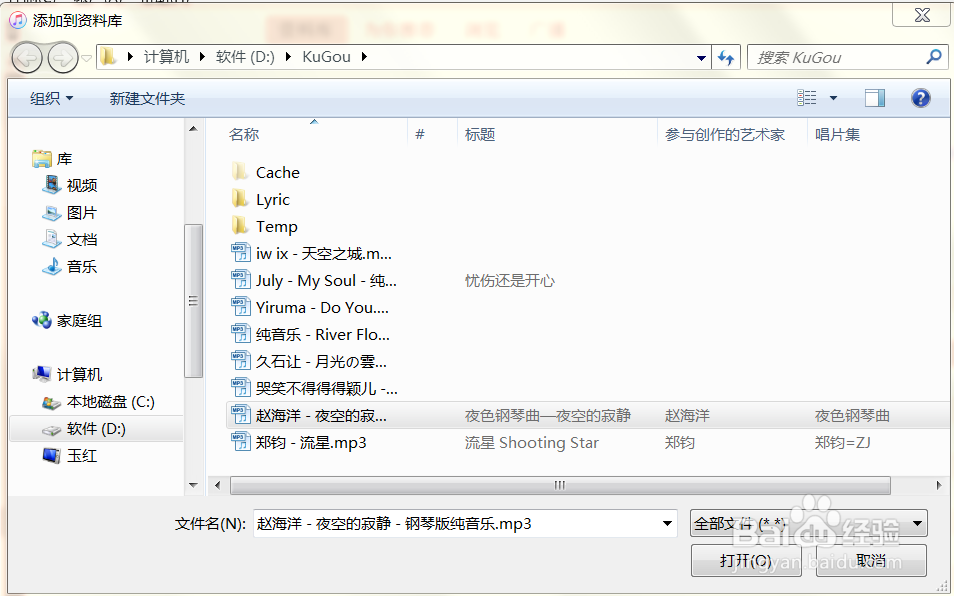954x596 pixels.
Task: Select the Cache folder icon
Action: pyautogui.click(x=240, y=172)
